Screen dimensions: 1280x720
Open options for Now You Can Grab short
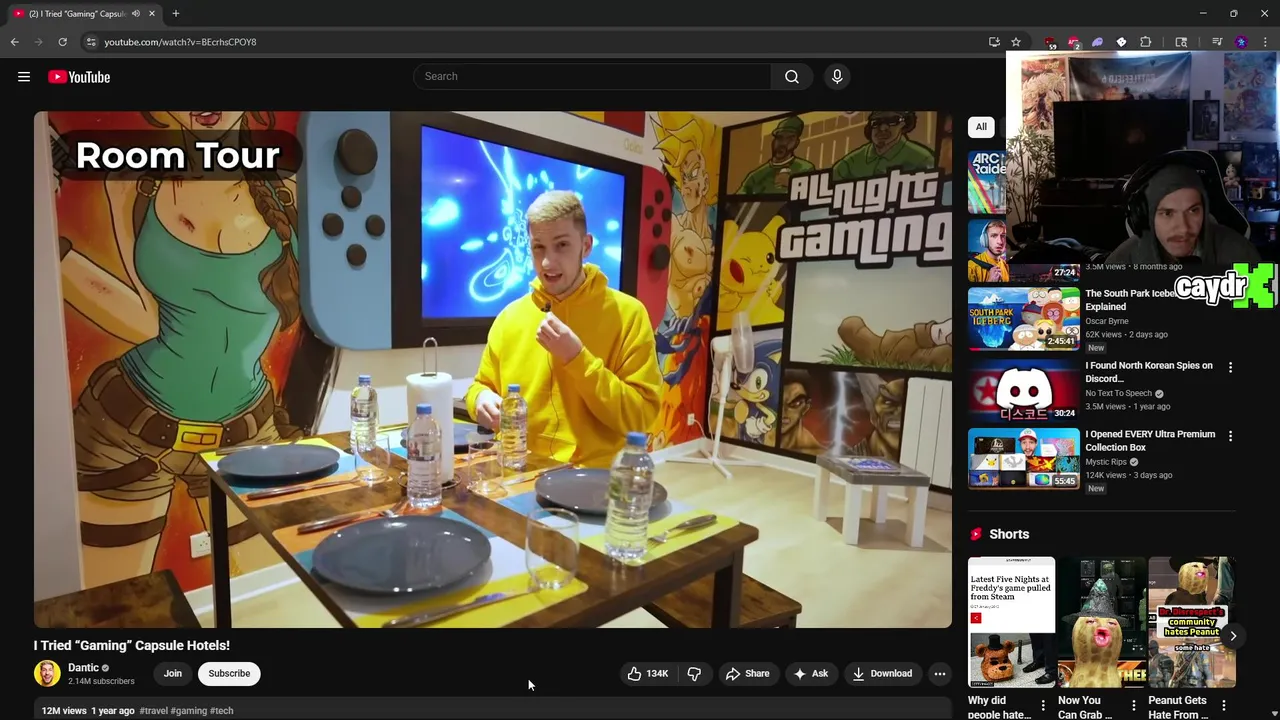click(x=1133, y=706)
